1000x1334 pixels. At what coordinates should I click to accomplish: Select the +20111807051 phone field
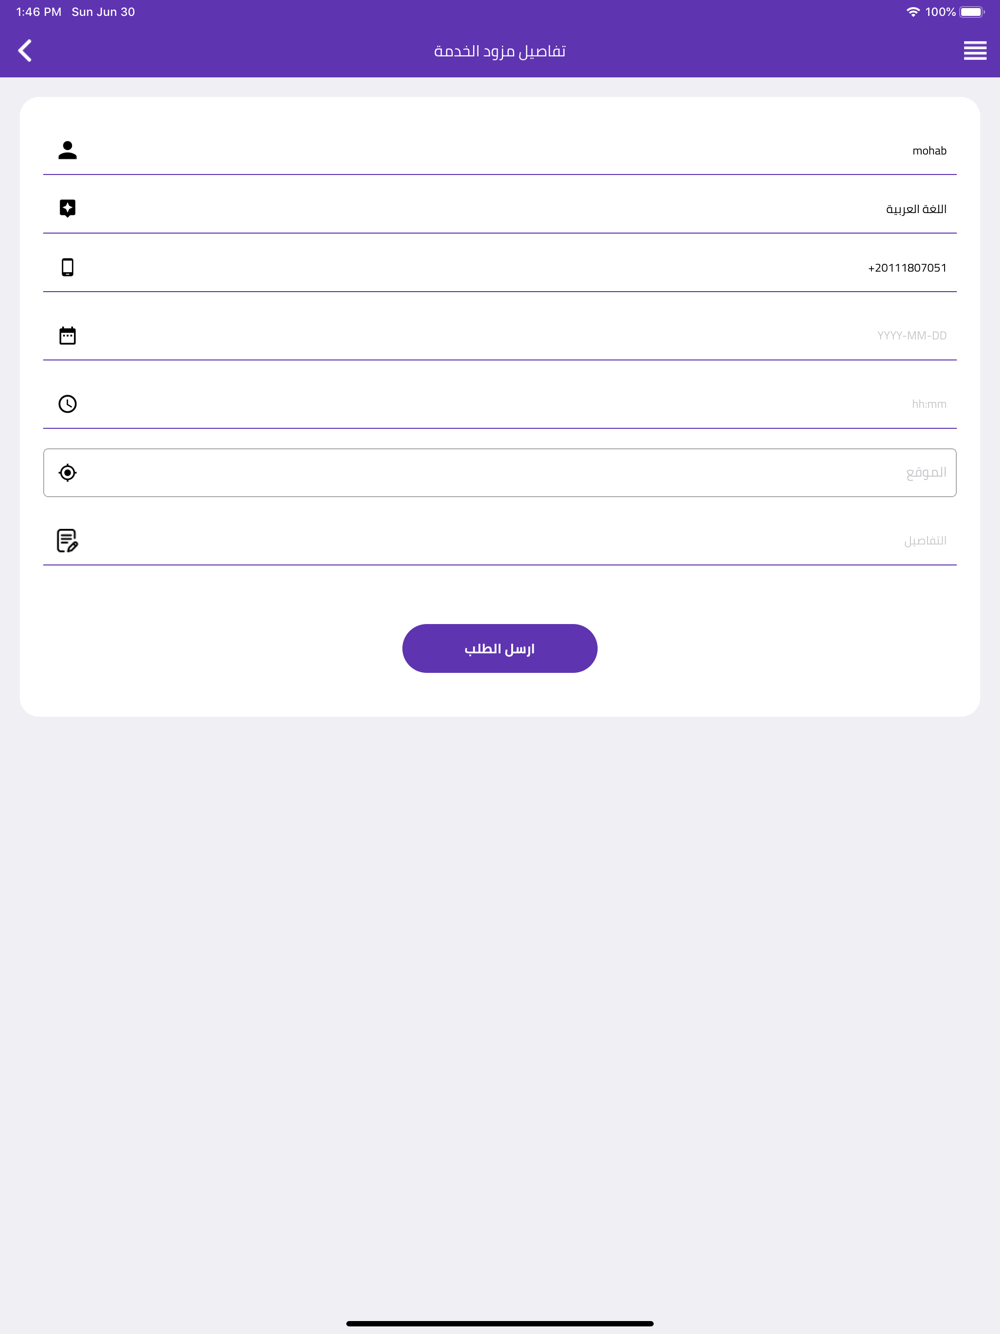[500, 267]
